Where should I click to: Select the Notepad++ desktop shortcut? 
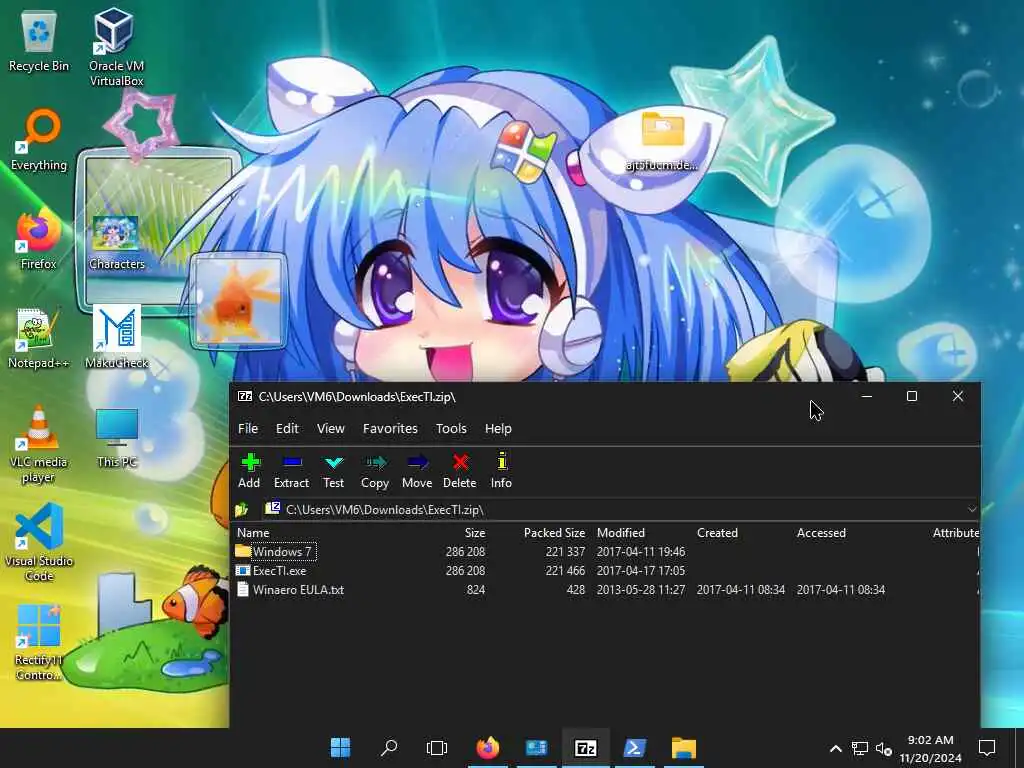pos(39,339)
